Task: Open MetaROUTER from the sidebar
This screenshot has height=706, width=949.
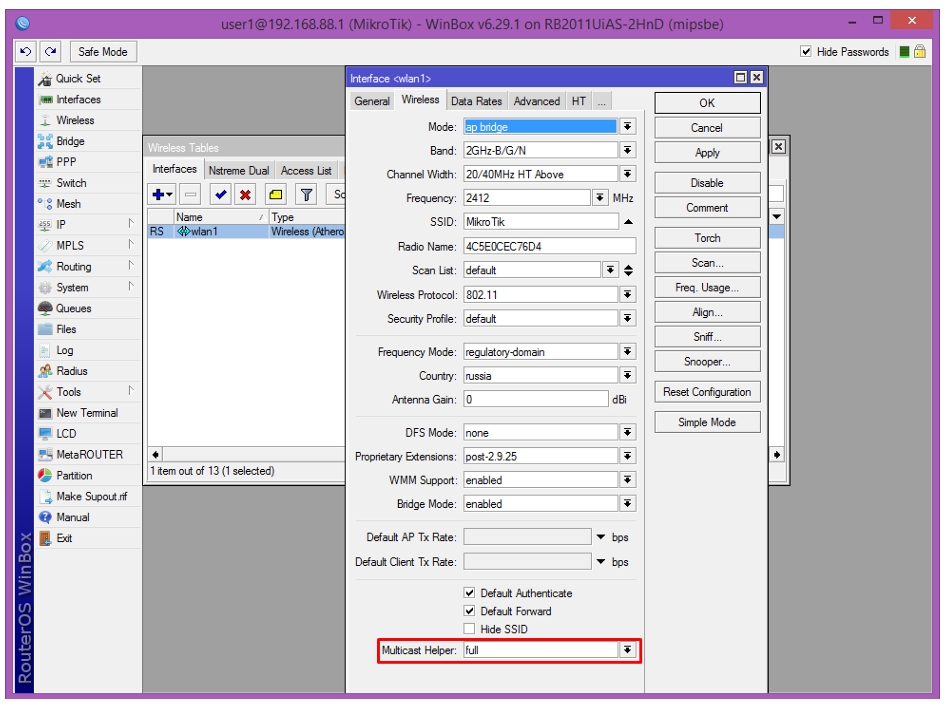Action: click(88, 455)
